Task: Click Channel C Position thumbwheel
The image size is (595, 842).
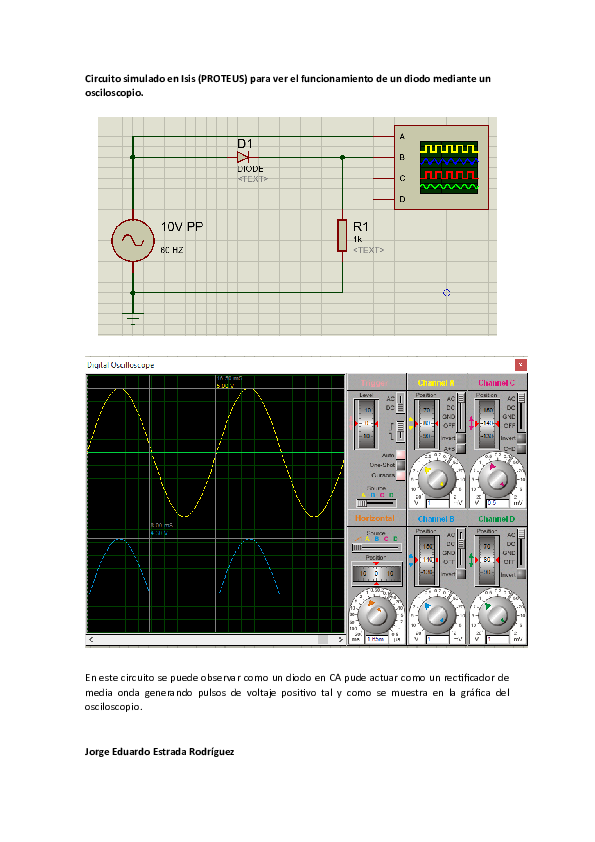Action: 487,423
